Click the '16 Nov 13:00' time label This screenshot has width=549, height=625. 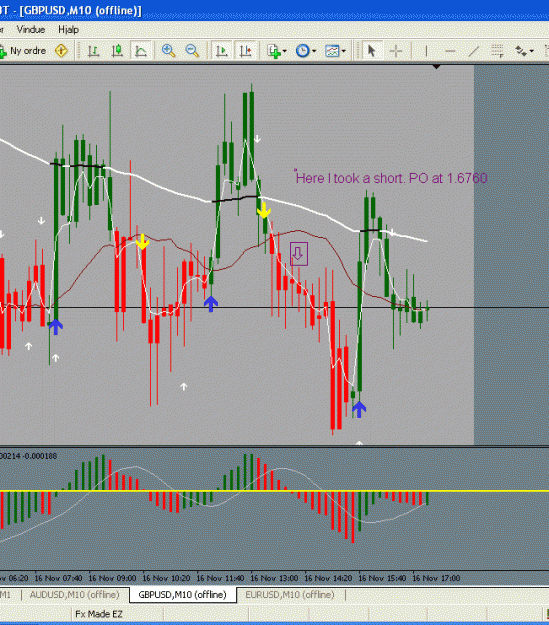[x=274, y=578]
